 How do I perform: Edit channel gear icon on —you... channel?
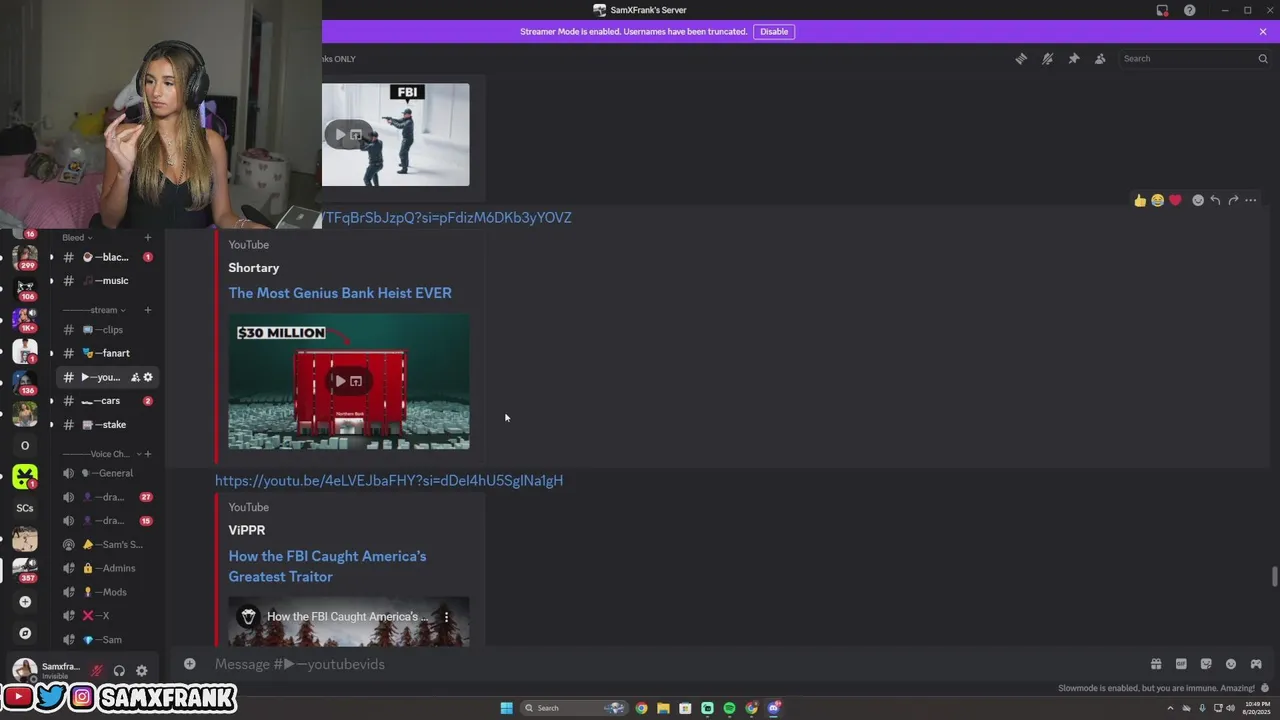[x=148, y=377]
